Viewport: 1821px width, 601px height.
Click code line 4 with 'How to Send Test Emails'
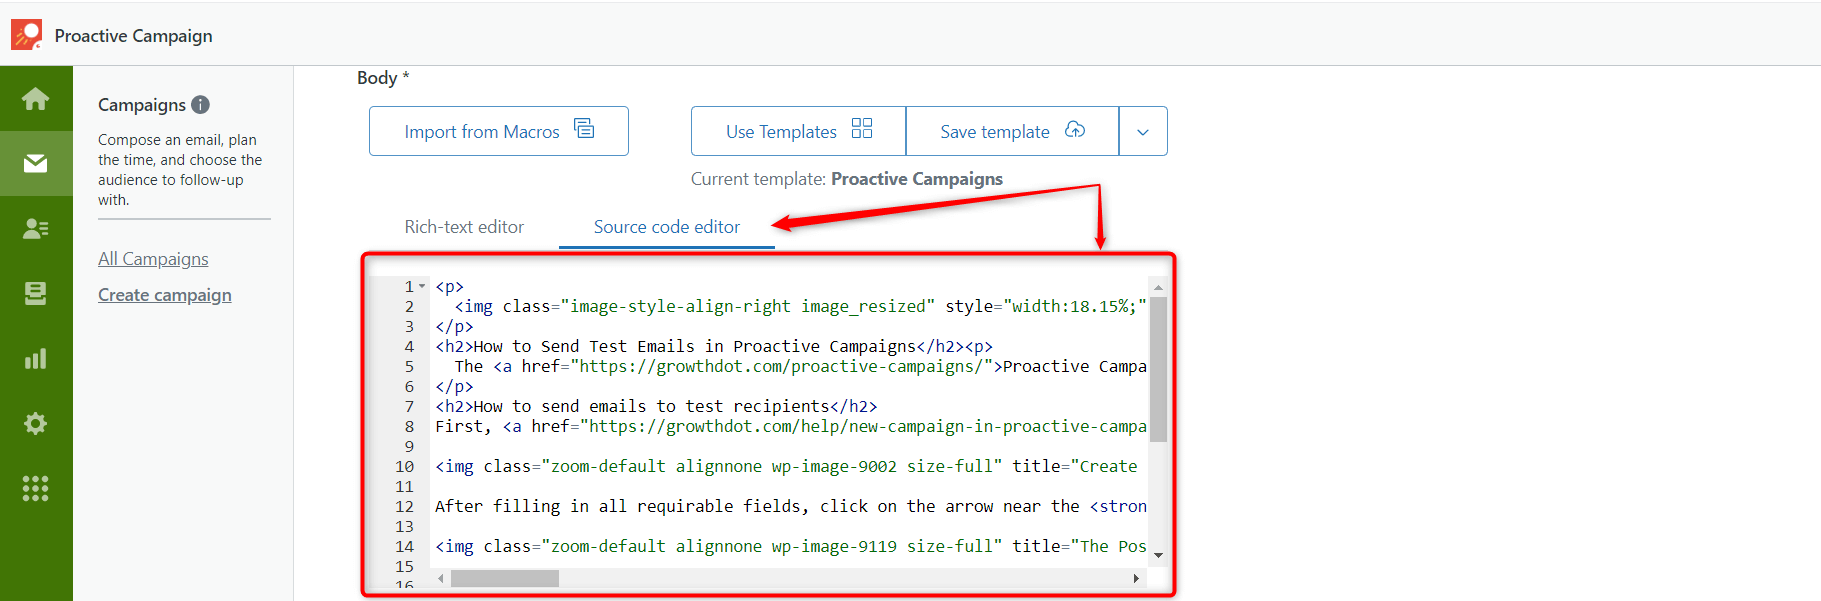point(714,347)
